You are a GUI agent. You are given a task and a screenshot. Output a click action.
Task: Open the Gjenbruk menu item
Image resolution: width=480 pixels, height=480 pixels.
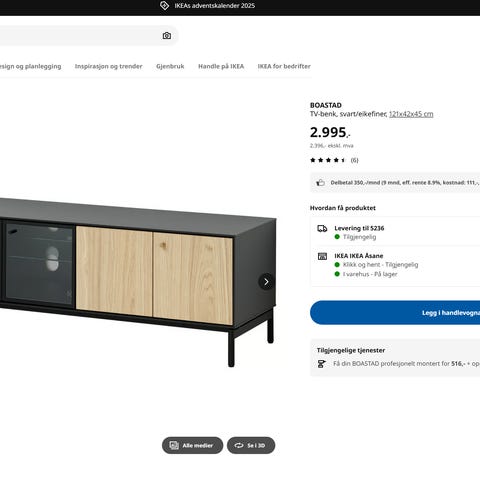170,66
